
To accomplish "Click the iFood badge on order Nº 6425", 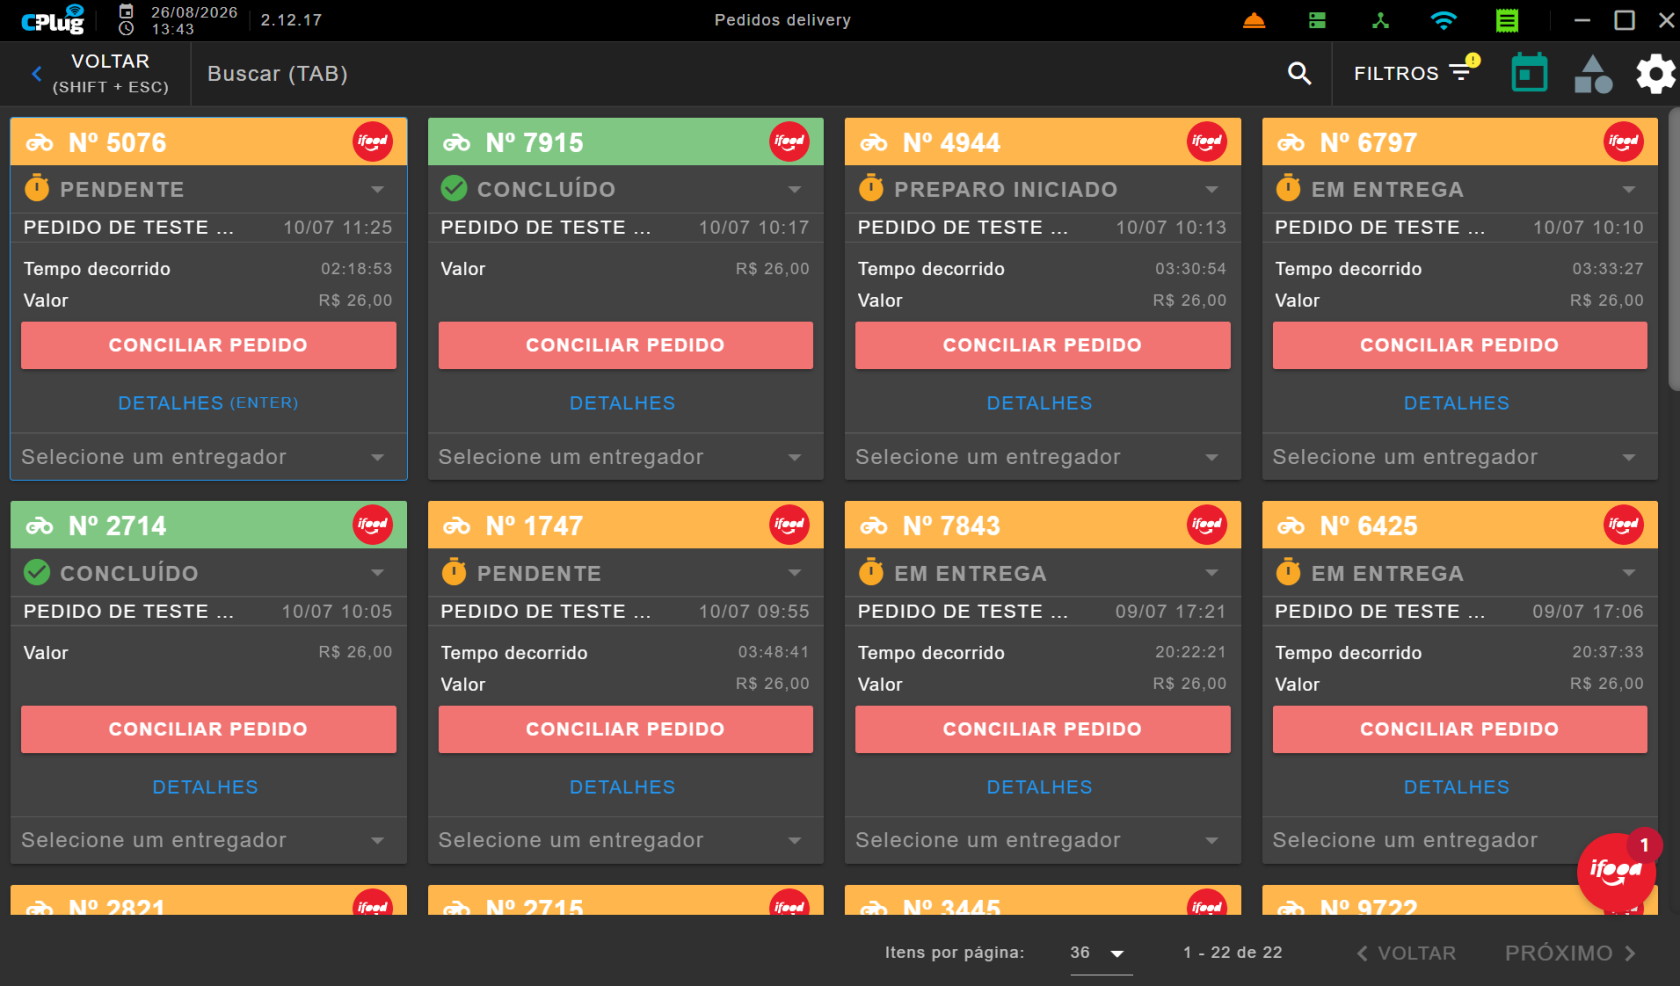I will 1624,525.
